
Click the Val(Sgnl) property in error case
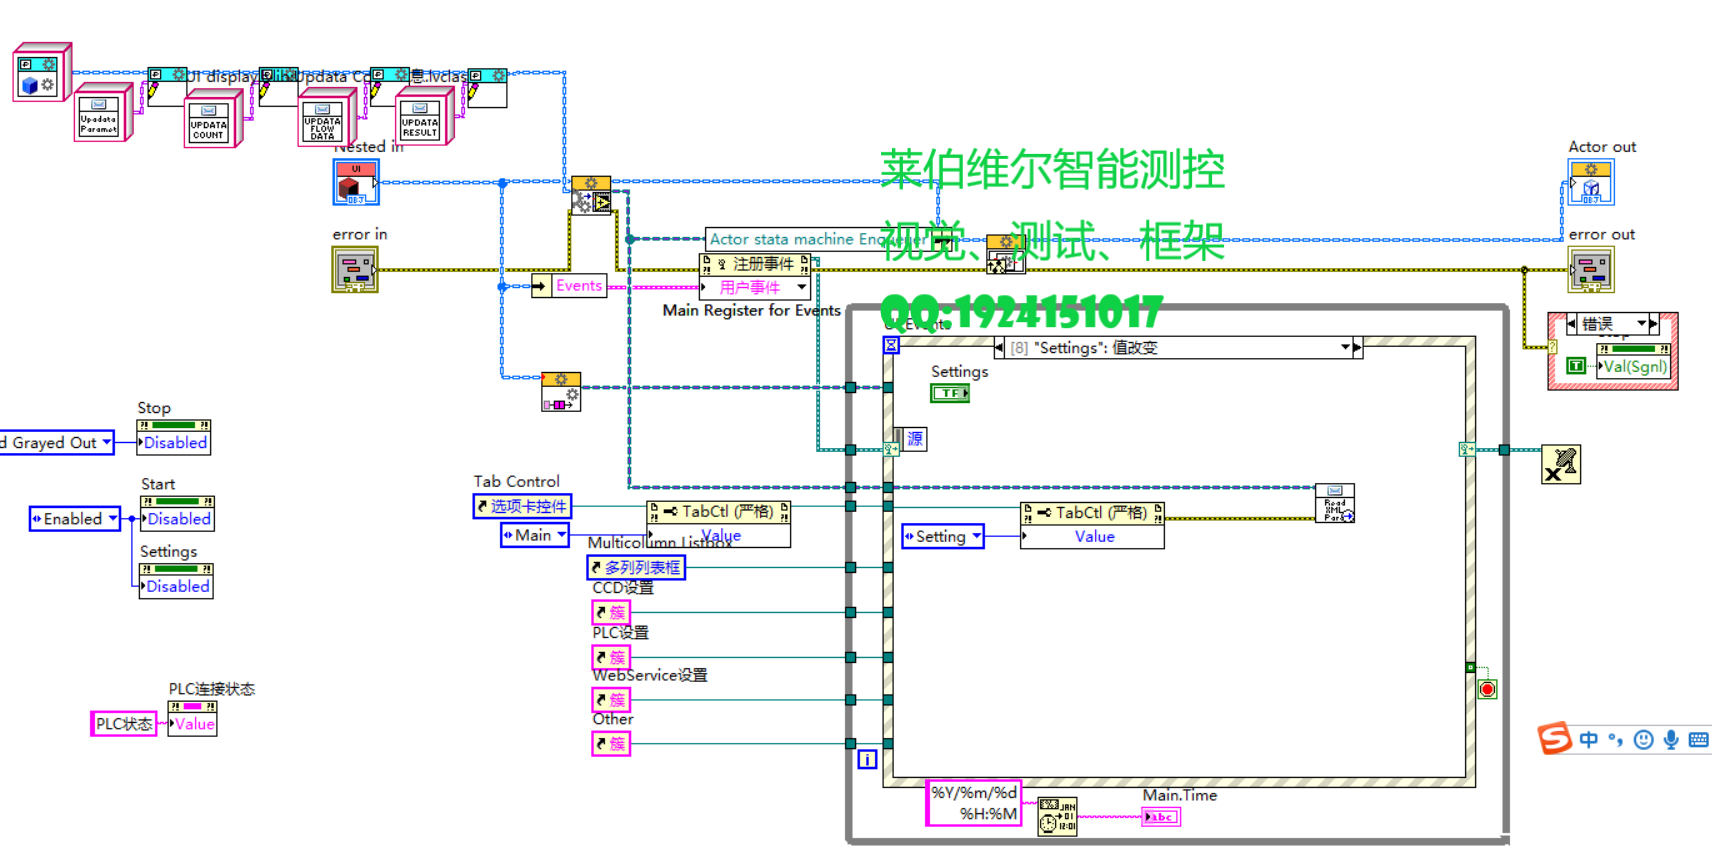(1634, 366)
